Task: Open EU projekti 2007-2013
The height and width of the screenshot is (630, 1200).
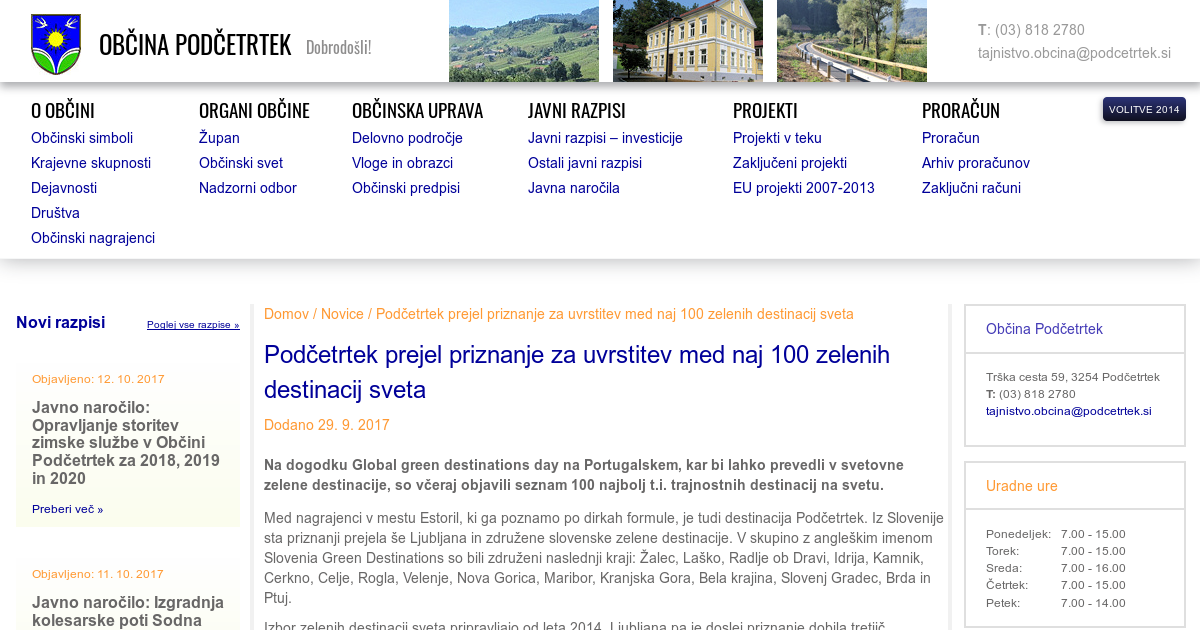Action: pos(803,188)
